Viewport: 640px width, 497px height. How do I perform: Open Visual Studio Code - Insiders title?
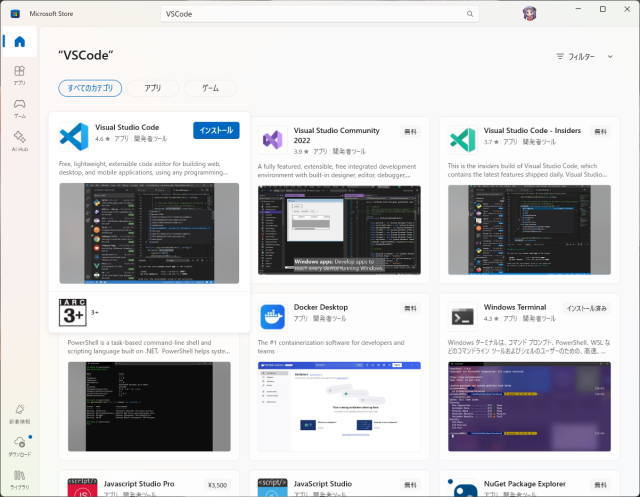(x=533, y=130)
